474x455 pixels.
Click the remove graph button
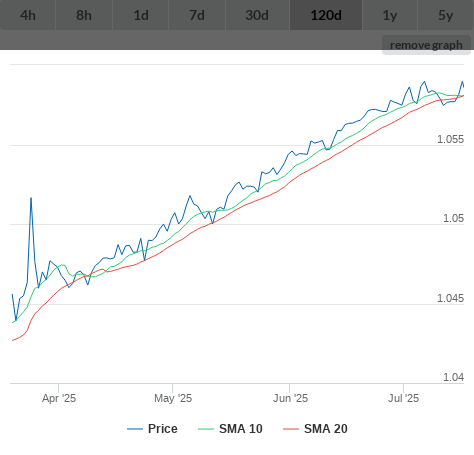pos(426,45)
